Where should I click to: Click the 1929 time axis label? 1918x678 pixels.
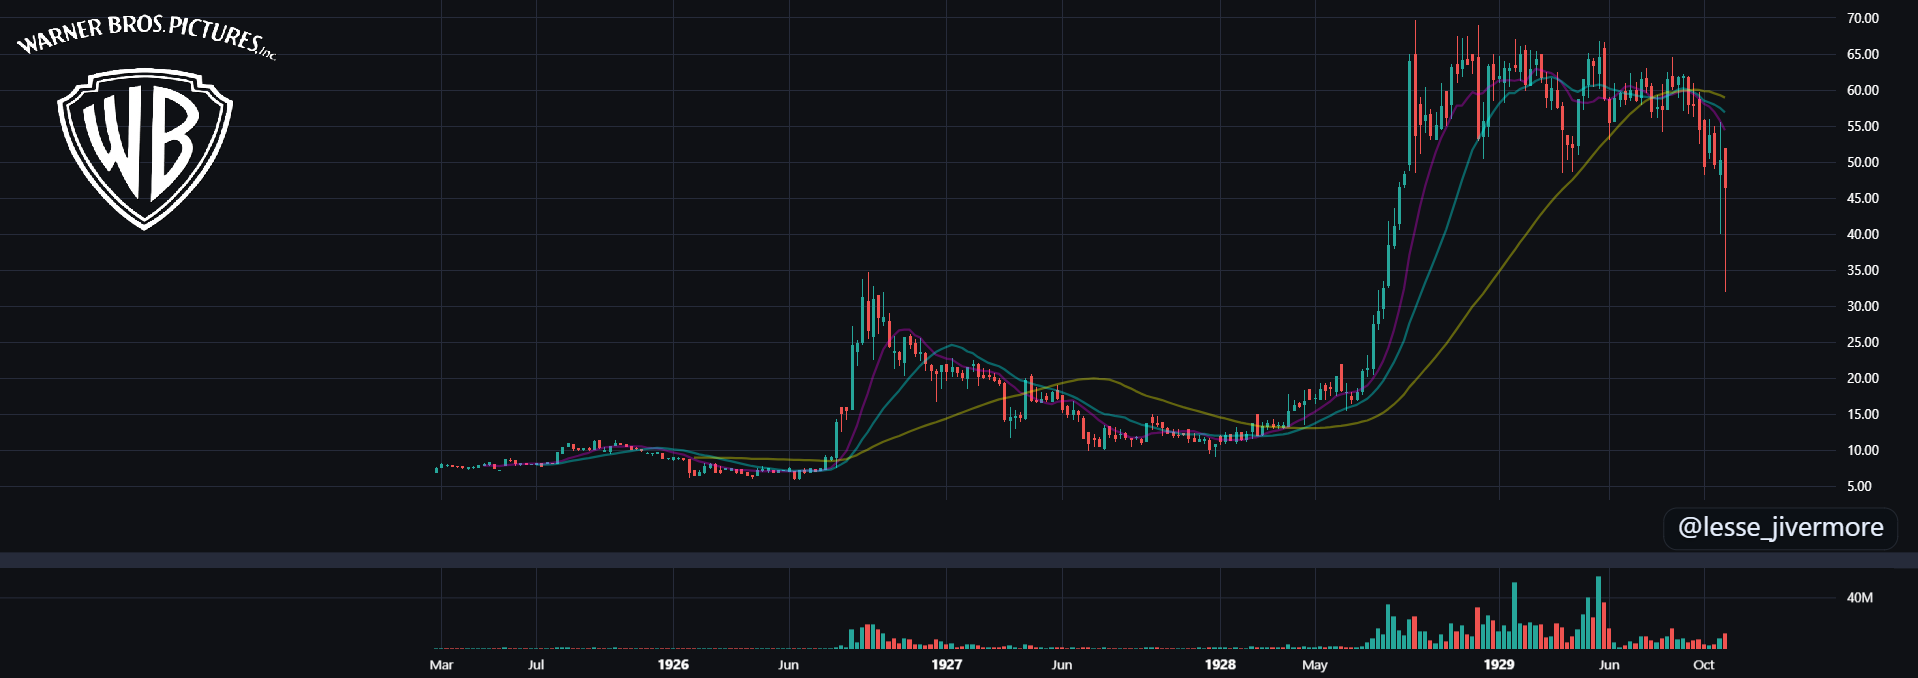point(1498,665)
